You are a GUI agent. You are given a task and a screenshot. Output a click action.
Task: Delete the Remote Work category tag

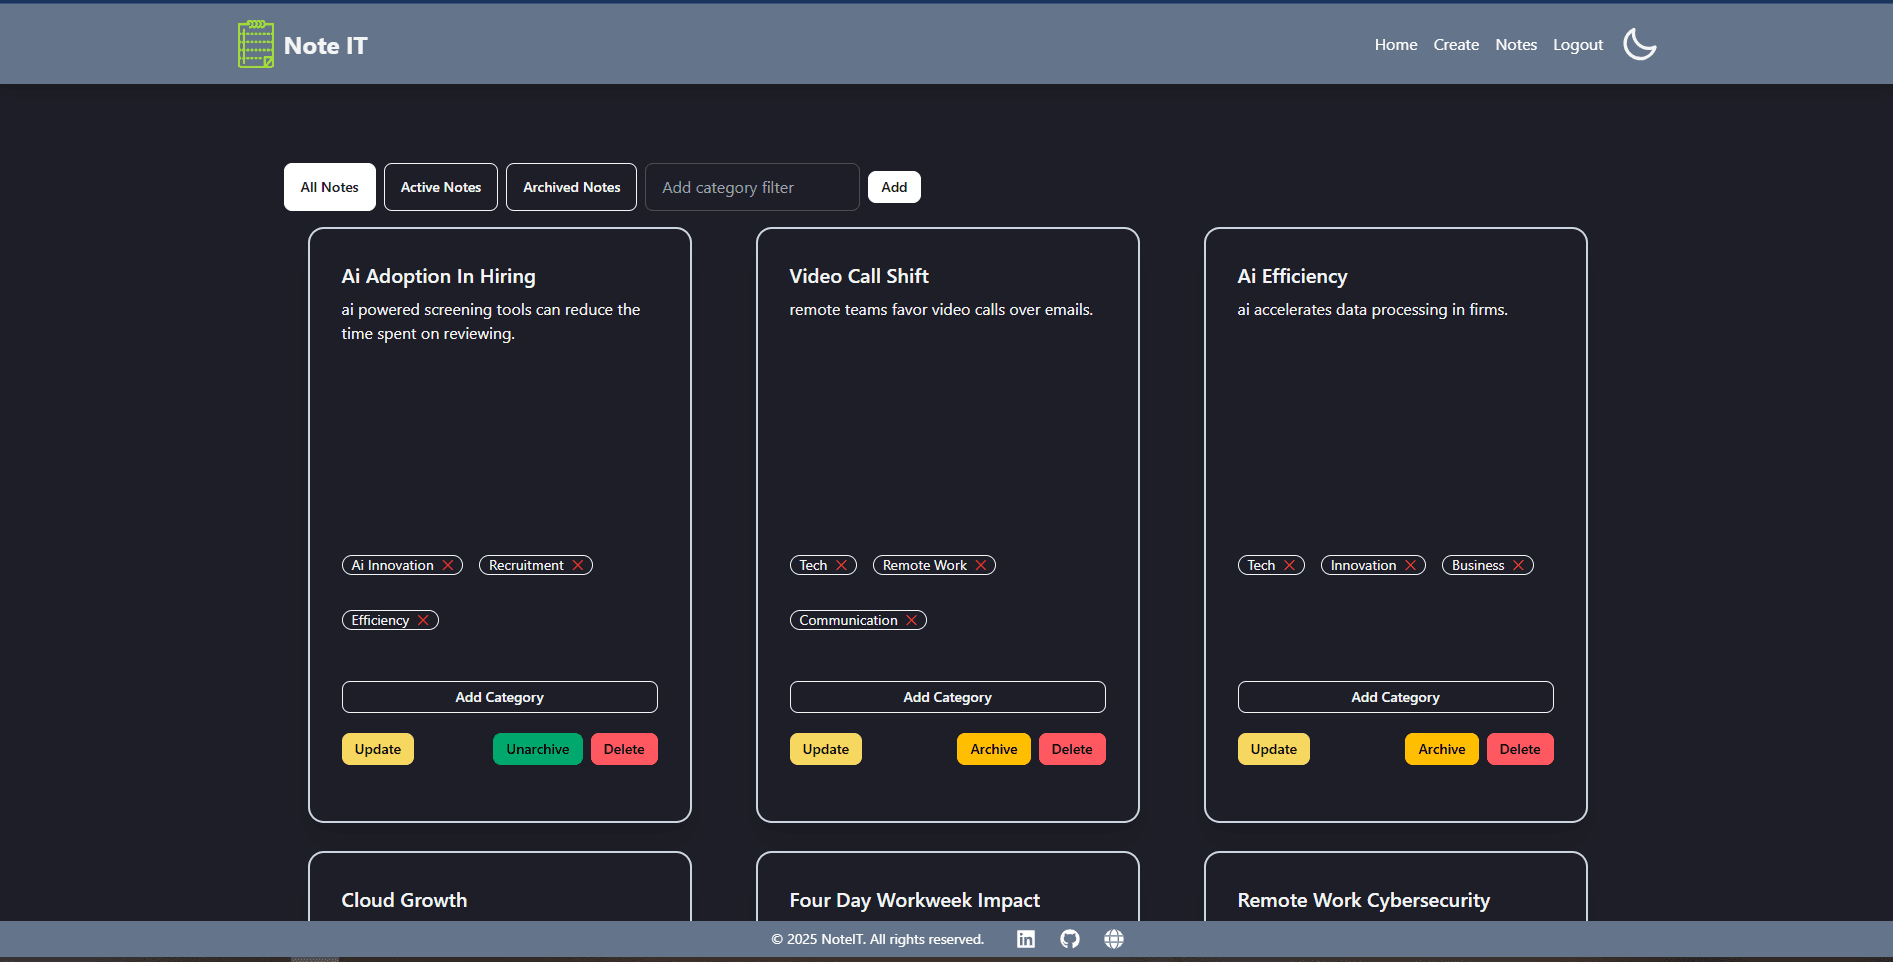click(981, 566)
